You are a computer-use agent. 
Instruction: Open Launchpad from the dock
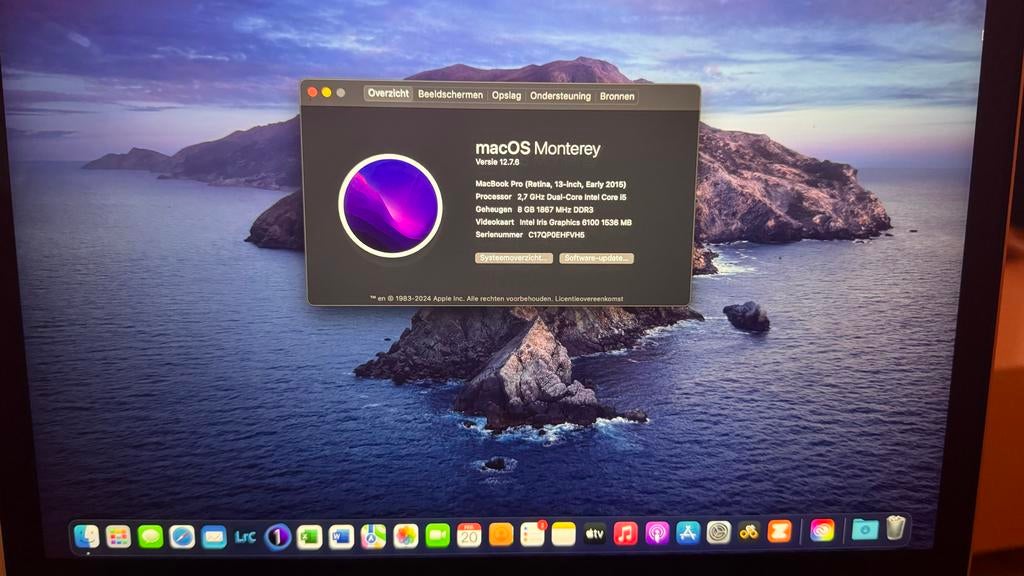click(x=118, y=536)
